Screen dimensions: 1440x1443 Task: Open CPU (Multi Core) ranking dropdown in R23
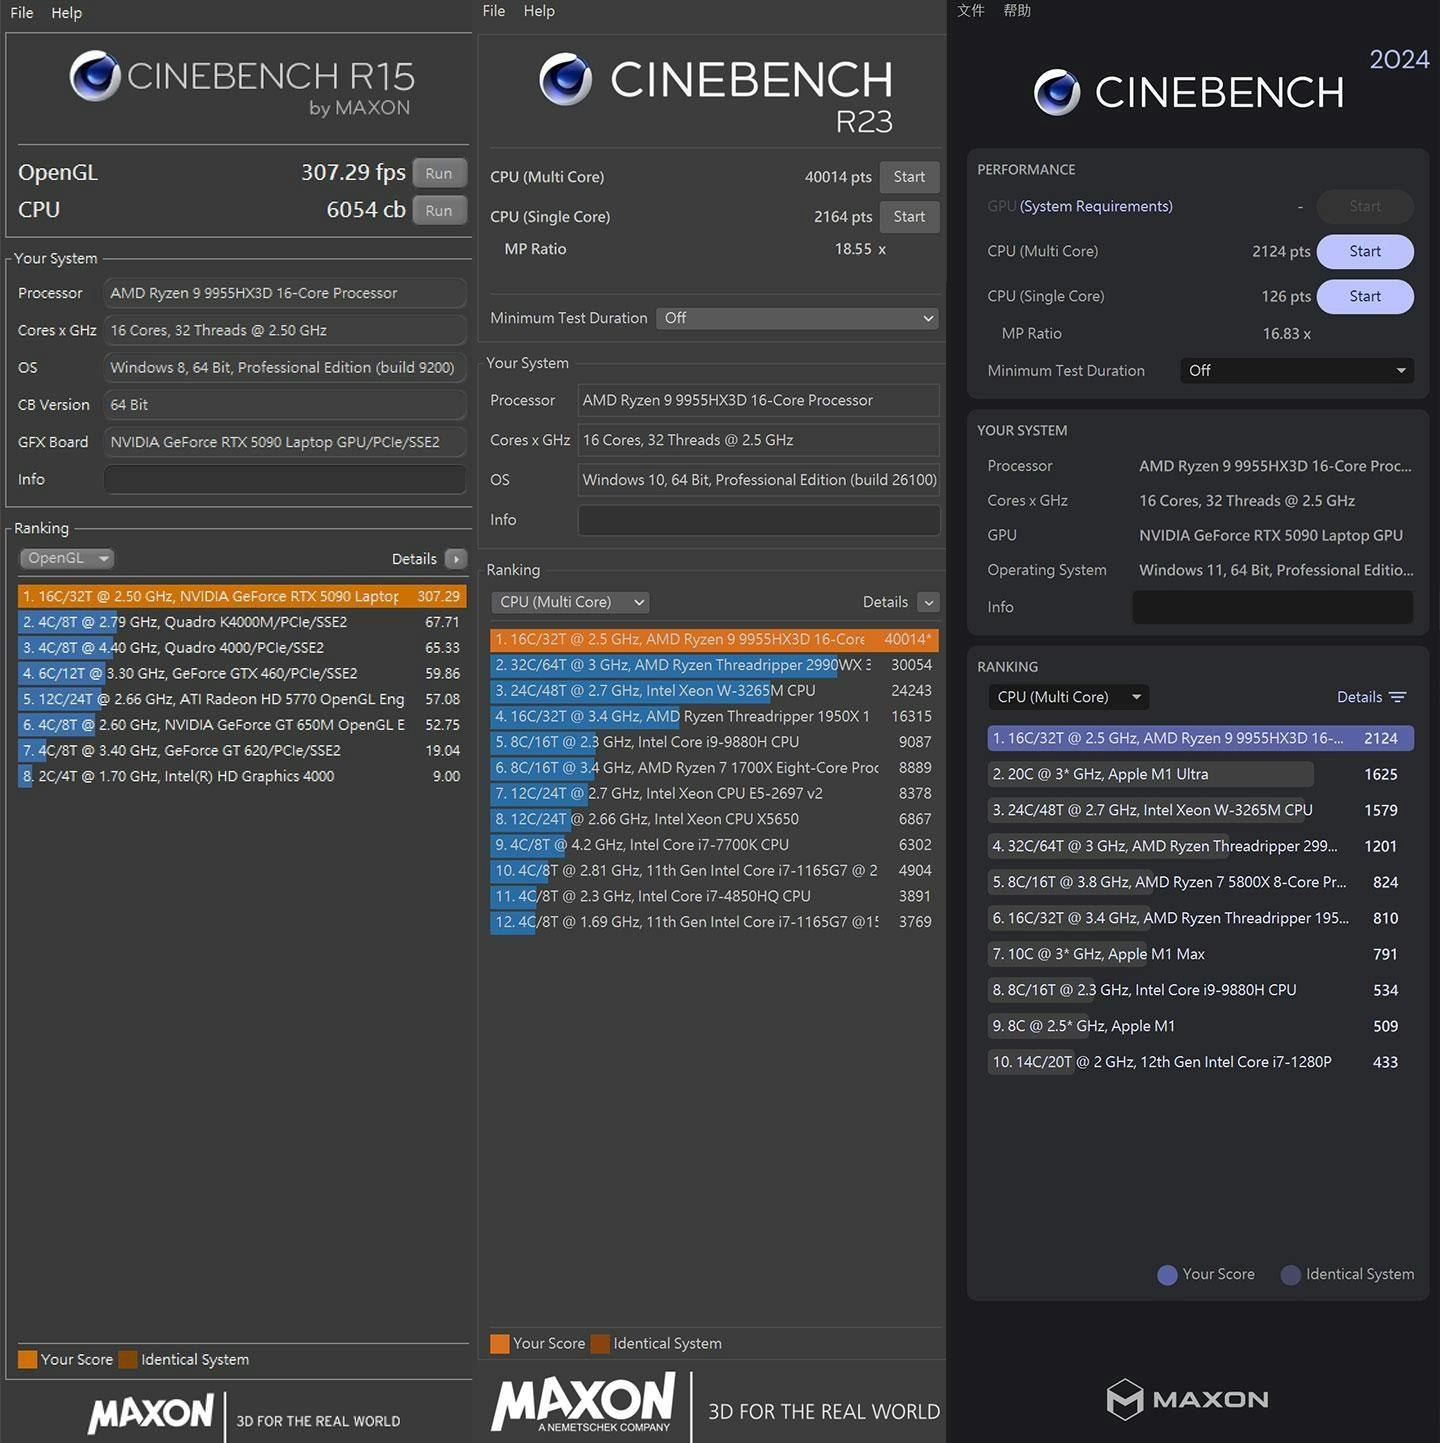pos(570,602)
